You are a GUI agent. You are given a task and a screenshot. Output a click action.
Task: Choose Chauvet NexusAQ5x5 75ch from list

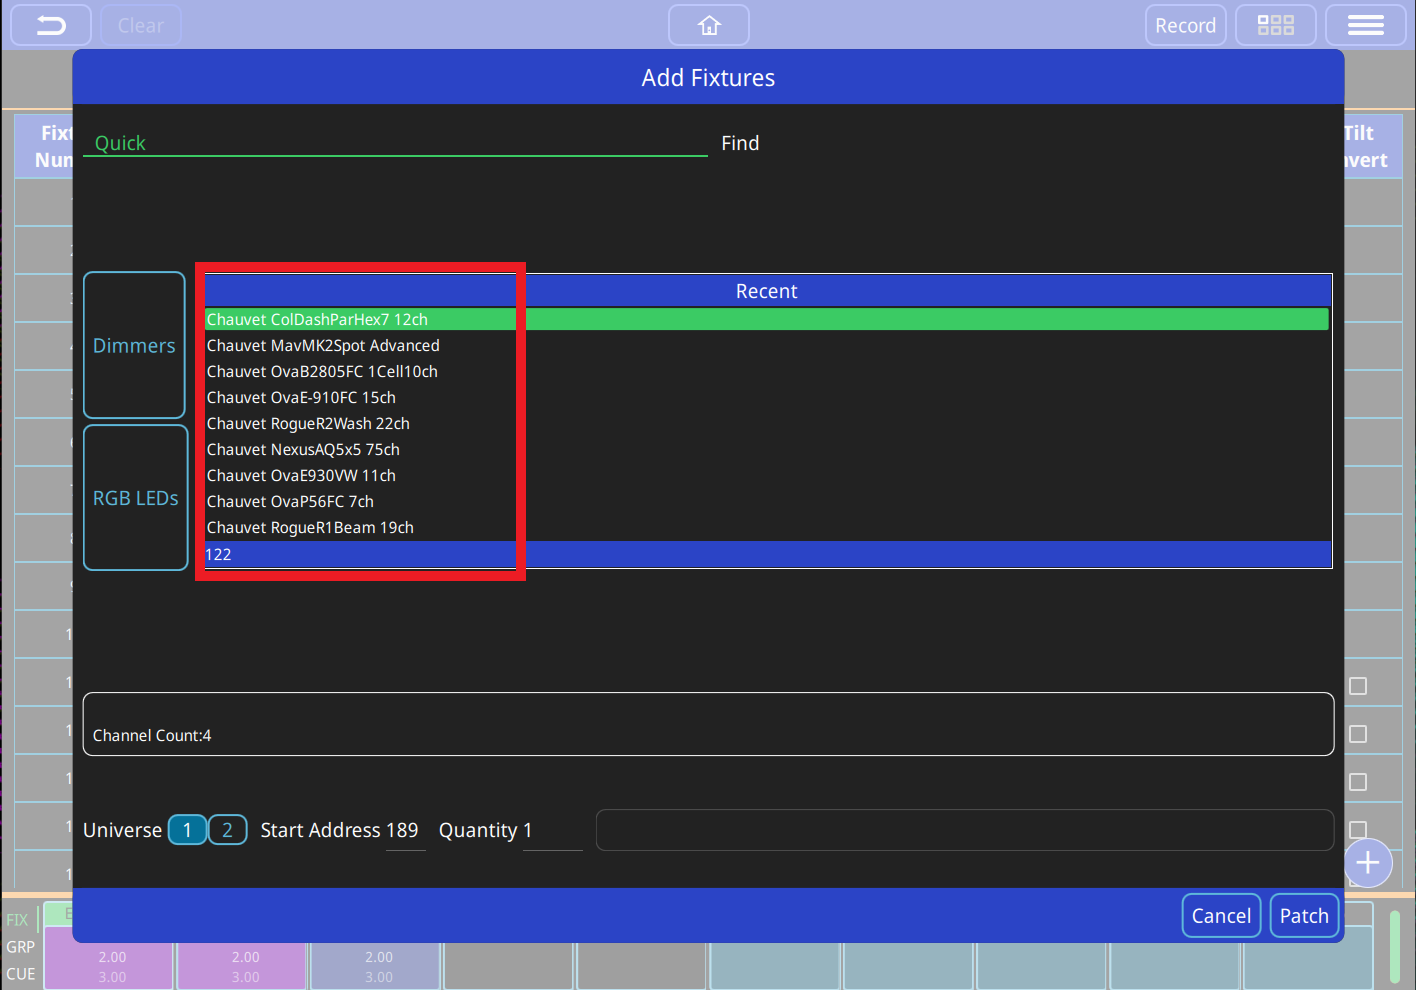point(303,450)
